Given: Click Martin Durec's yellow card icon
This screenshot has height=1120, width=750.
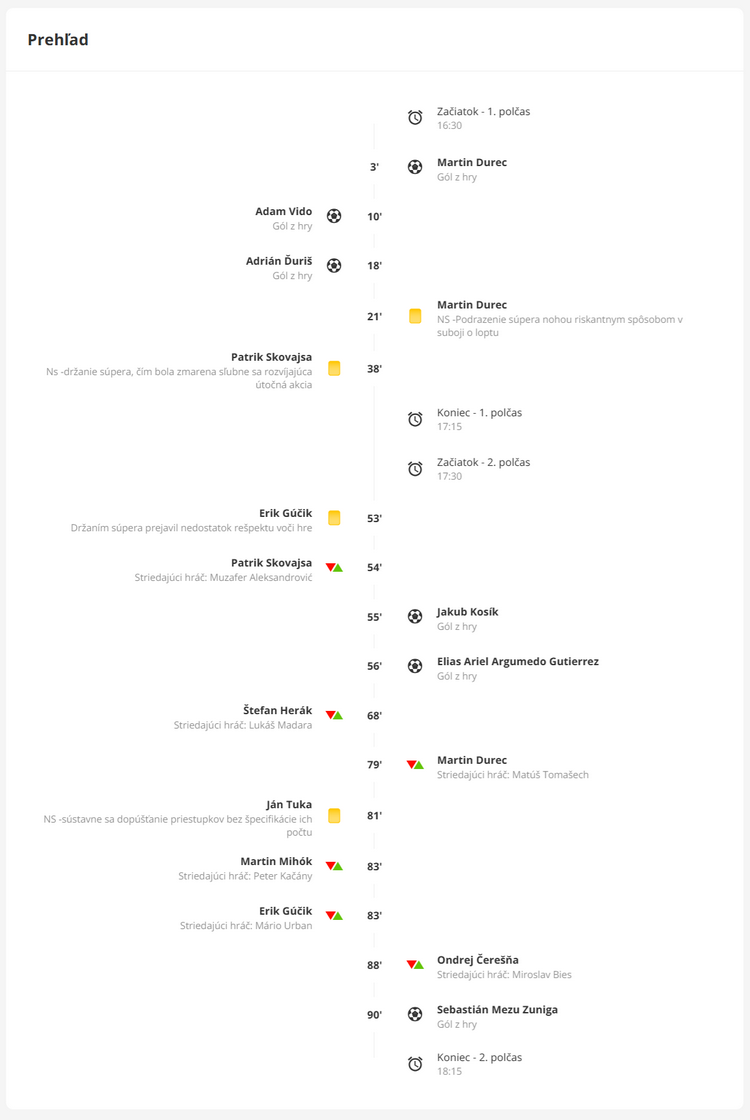Looking at the screenshot, I should pyautogui.click(x=415, y=317).
